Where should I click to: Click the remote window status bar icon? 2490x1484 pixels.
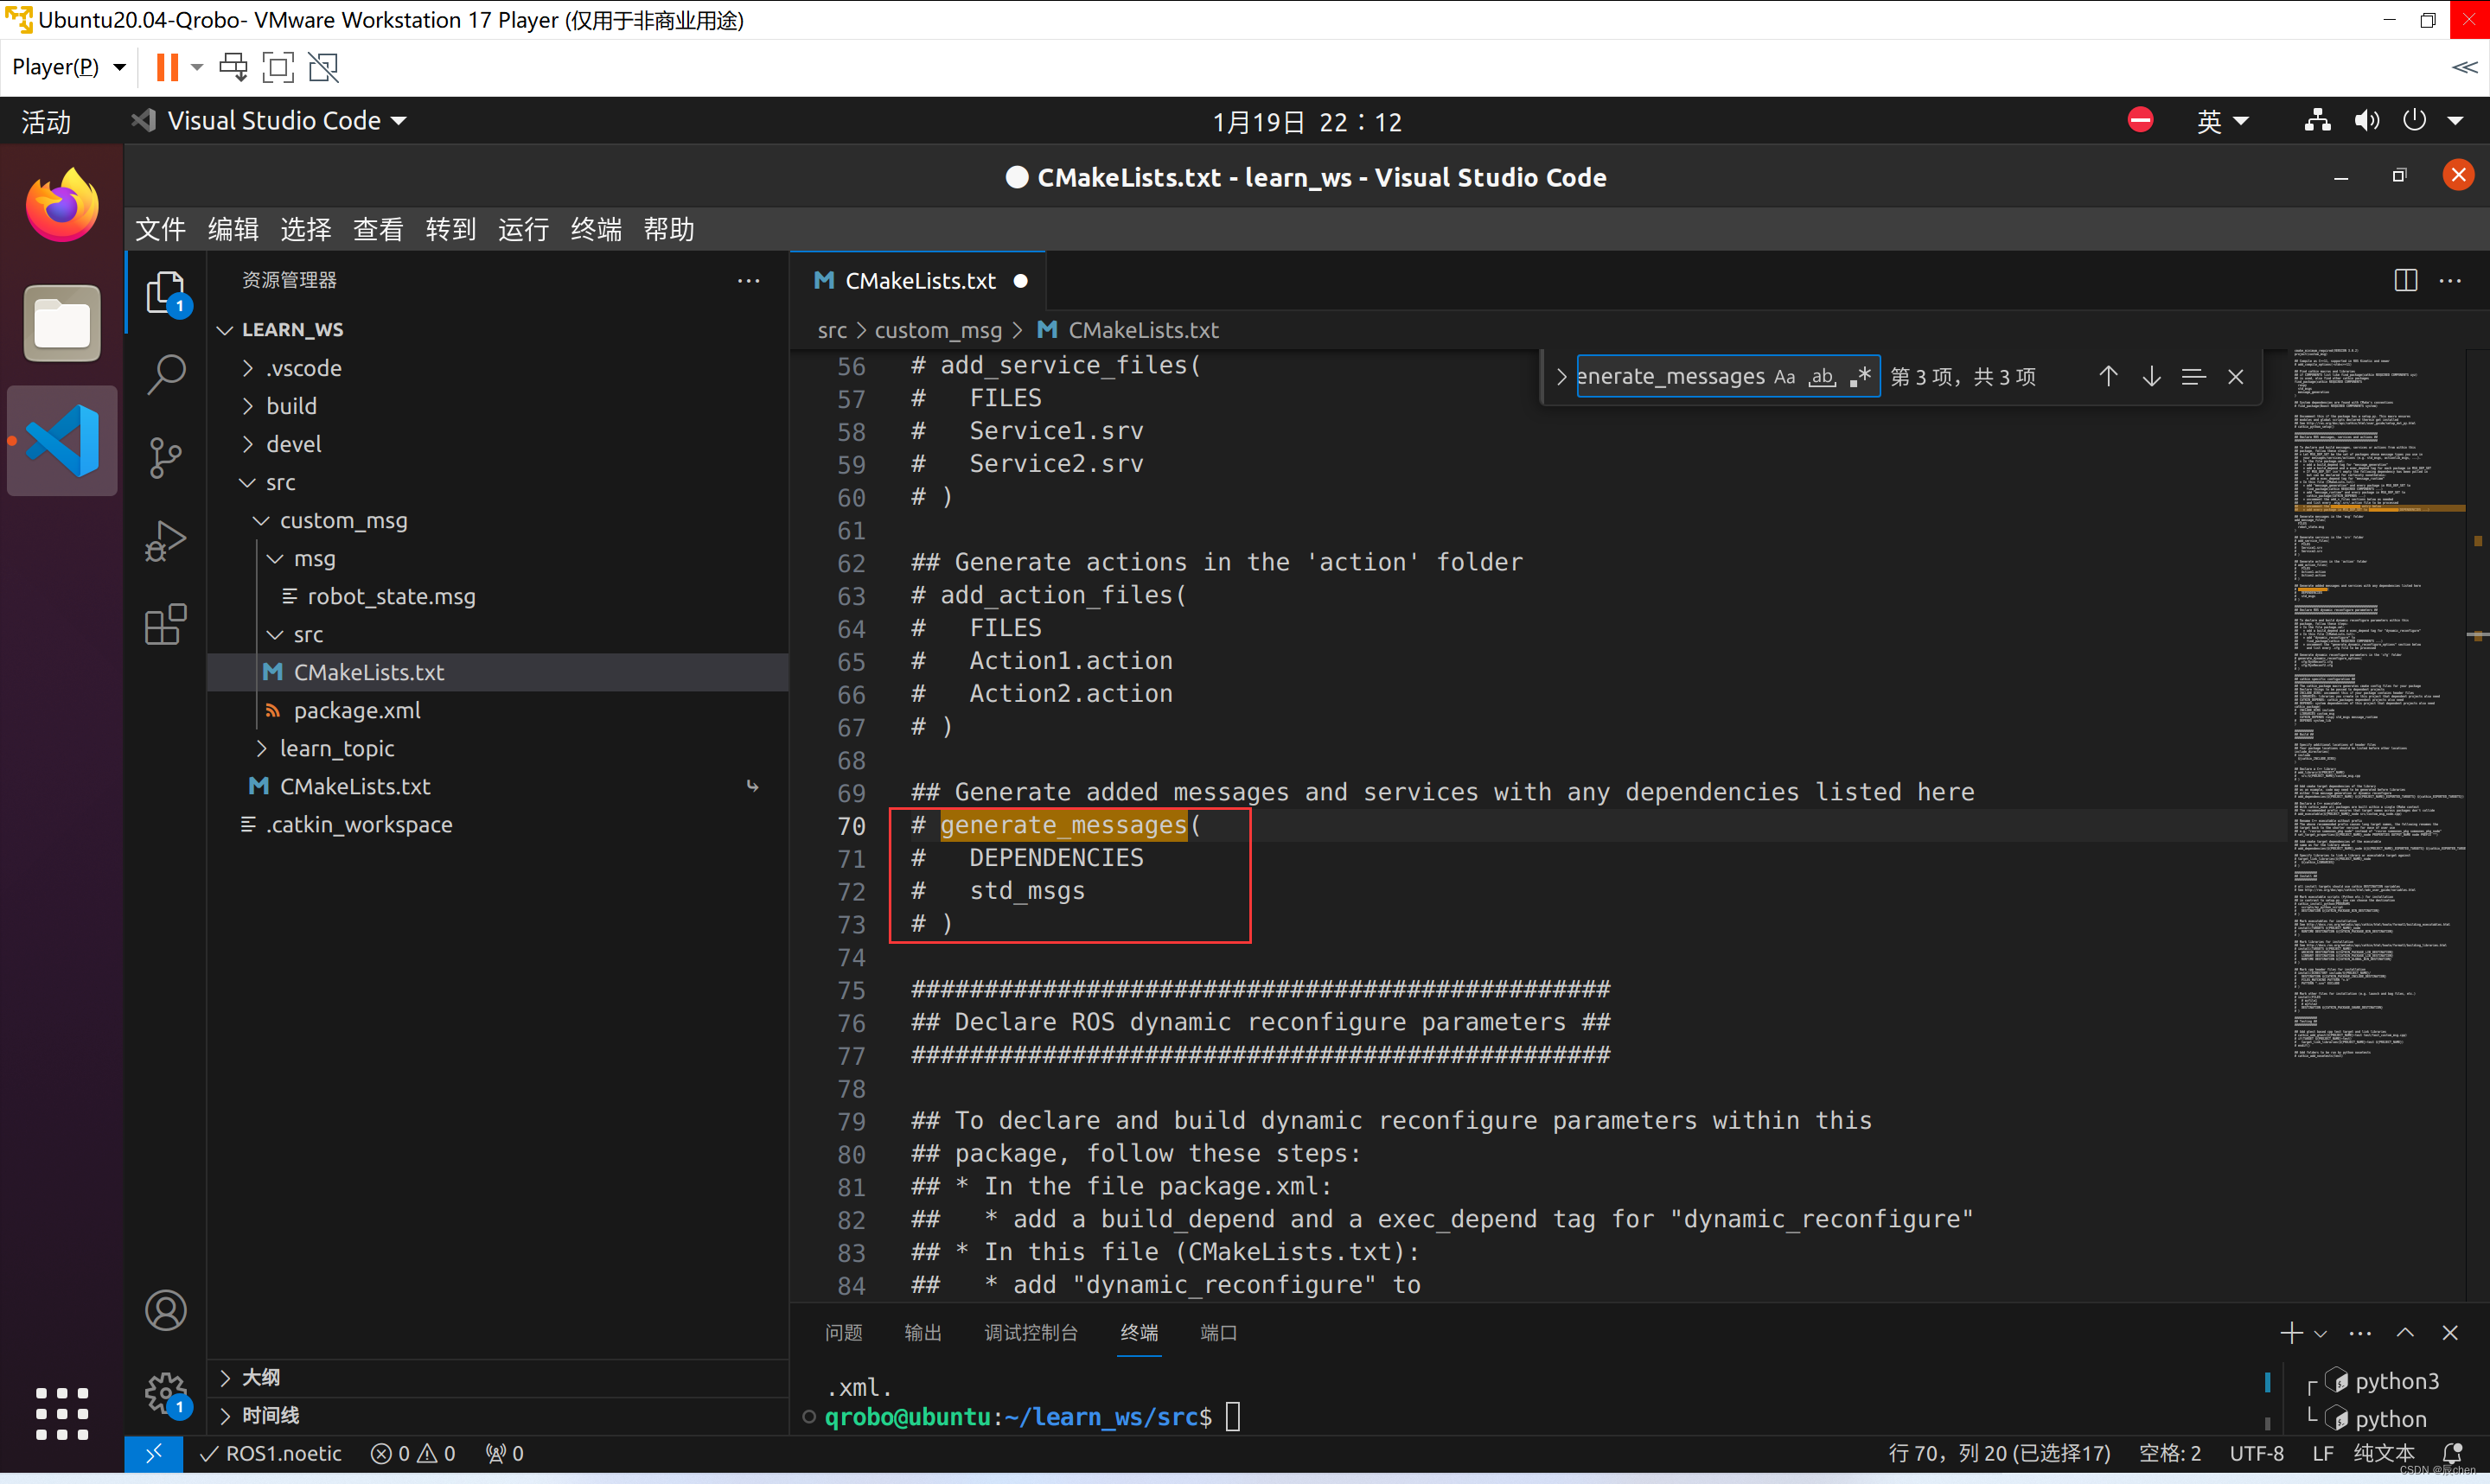coord(154,1453)
